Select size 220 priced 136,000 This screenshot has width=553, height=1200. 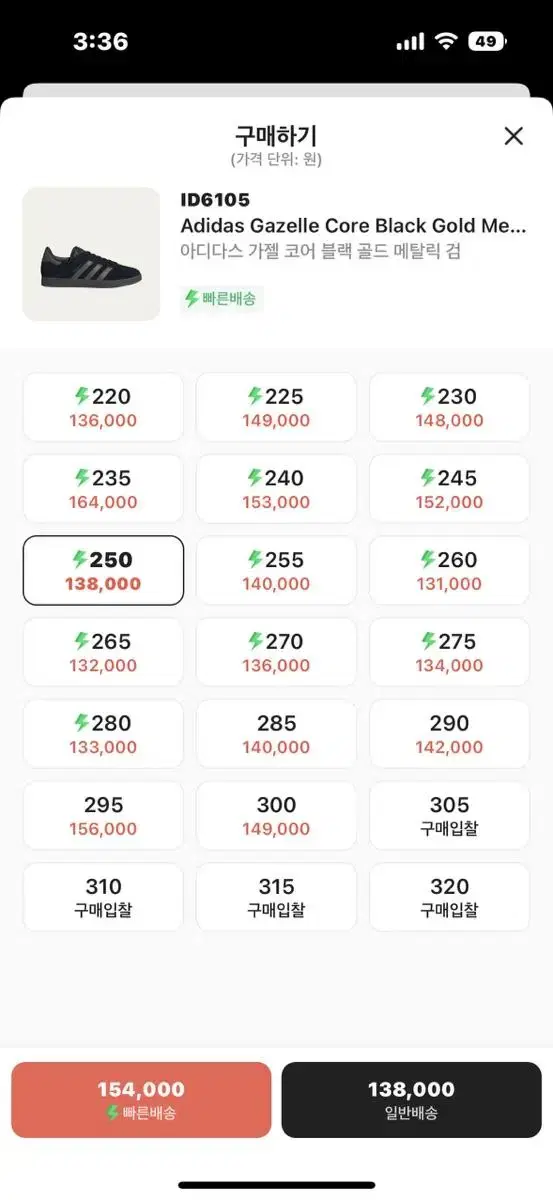pyautogui.click(x=103, y=407)
